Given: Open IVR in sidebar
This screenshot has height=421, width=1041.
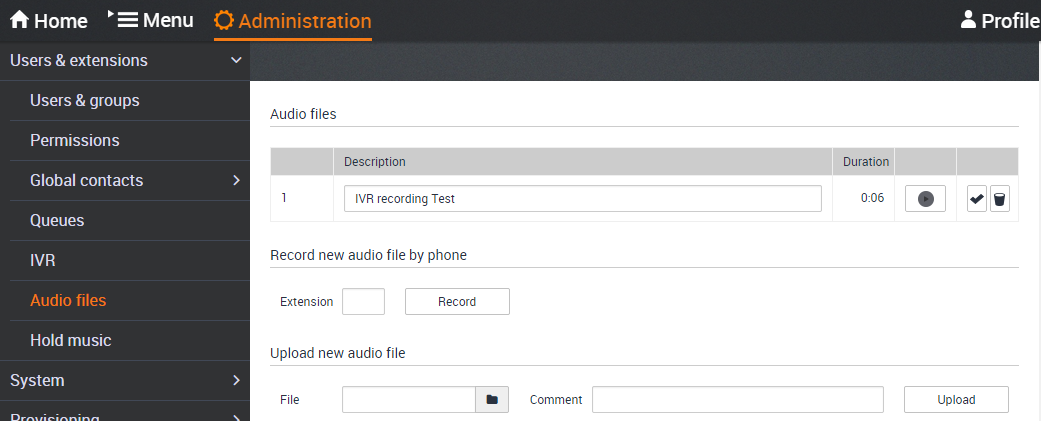Looking at the screenshot, I should [x=42, y=260].
